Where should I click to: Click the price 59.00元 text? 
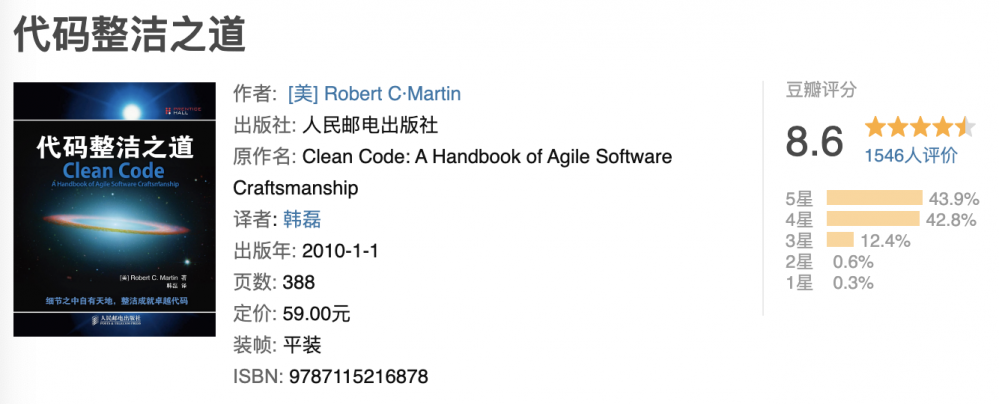pos(317,314)
